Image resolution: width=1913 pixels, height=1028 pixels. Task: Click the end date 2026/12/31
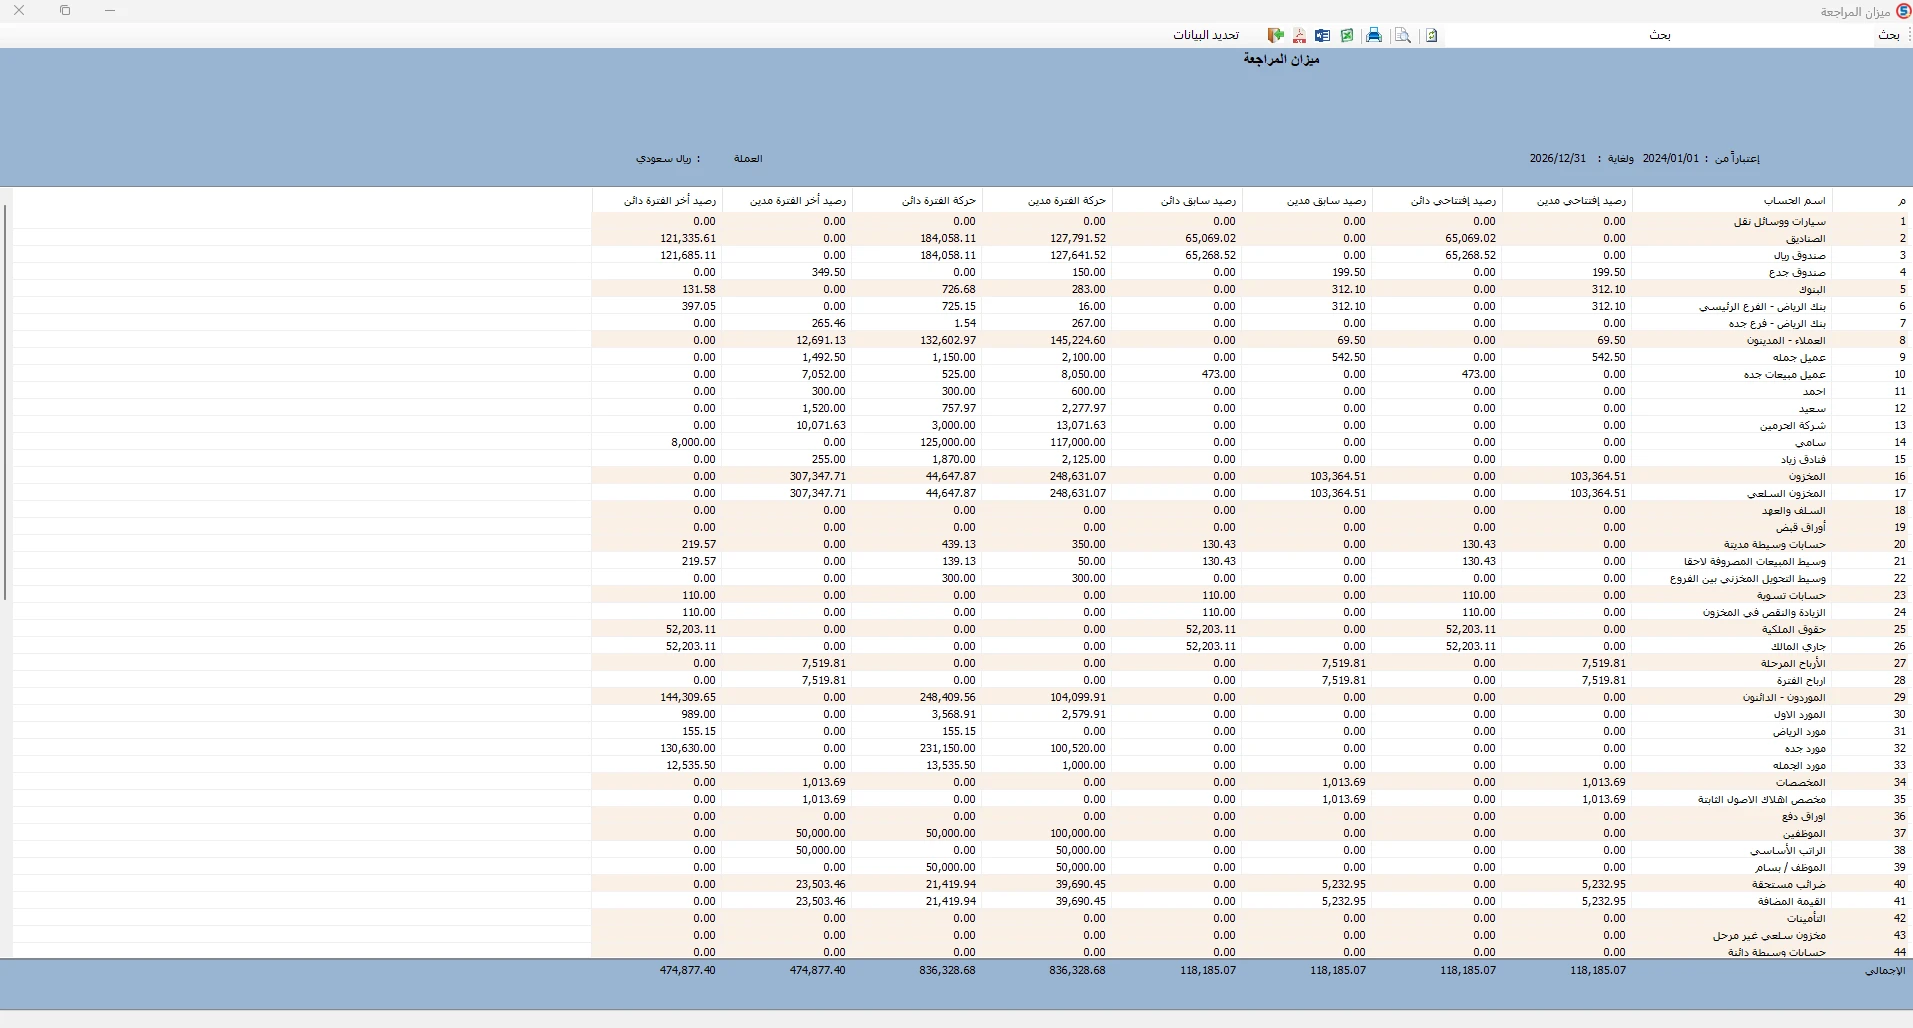click(1558, 159)
